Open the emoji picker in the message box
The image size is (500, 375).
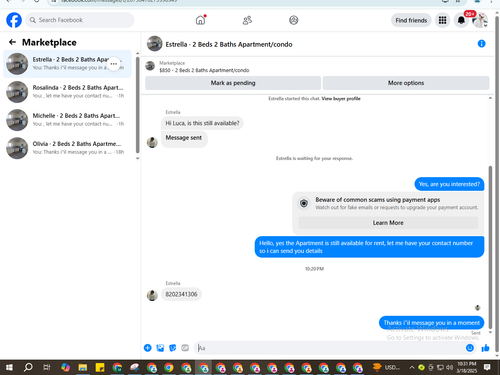[x=470, y=348]
